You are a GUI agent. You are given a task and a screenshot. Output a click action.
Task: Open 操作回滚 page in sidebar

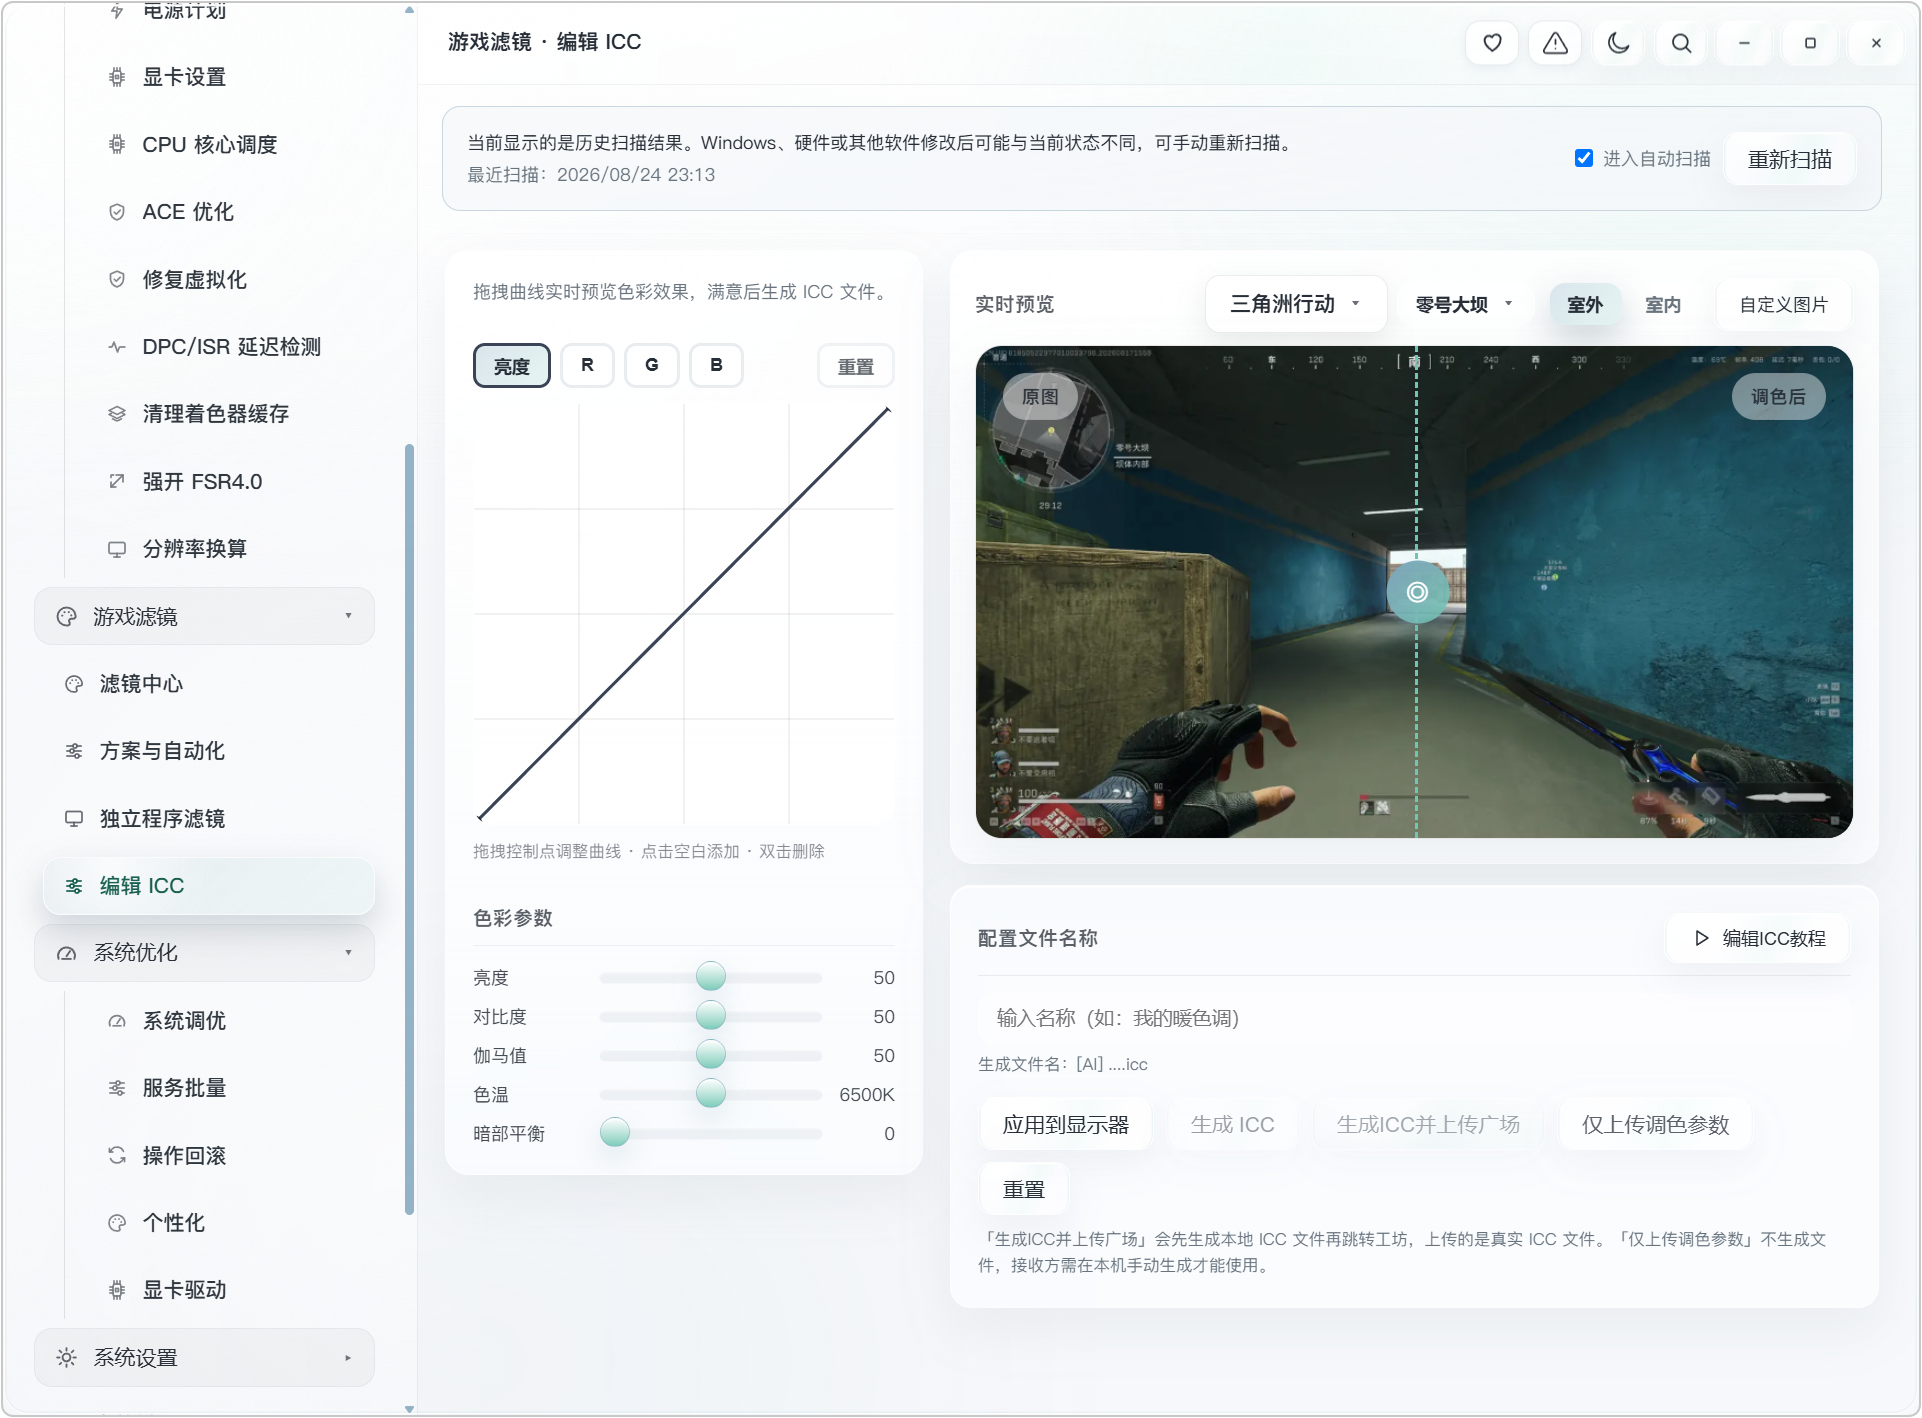coord(230,1156)
